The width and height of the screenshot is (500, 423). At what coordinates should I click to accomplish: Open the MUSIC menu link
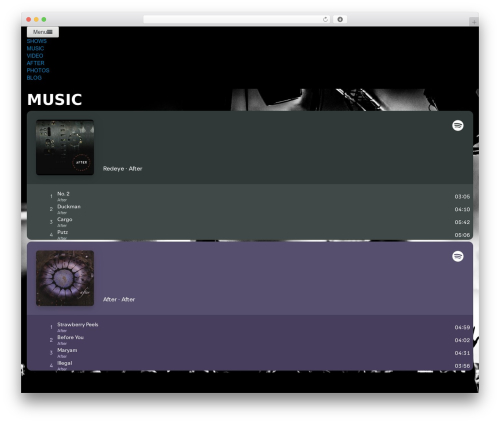click(35, 48)
